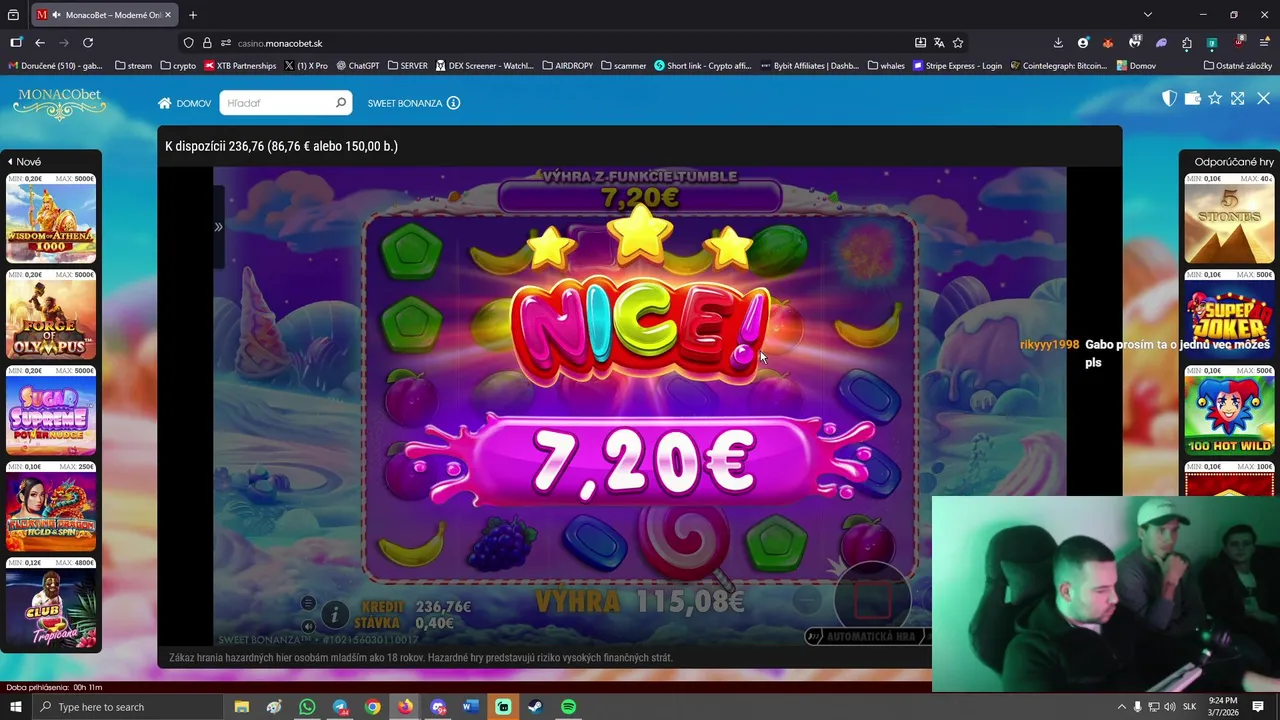1280x720 pixels.
Task: Select the MonacoBet browser tab
Action: click(105, 15)
